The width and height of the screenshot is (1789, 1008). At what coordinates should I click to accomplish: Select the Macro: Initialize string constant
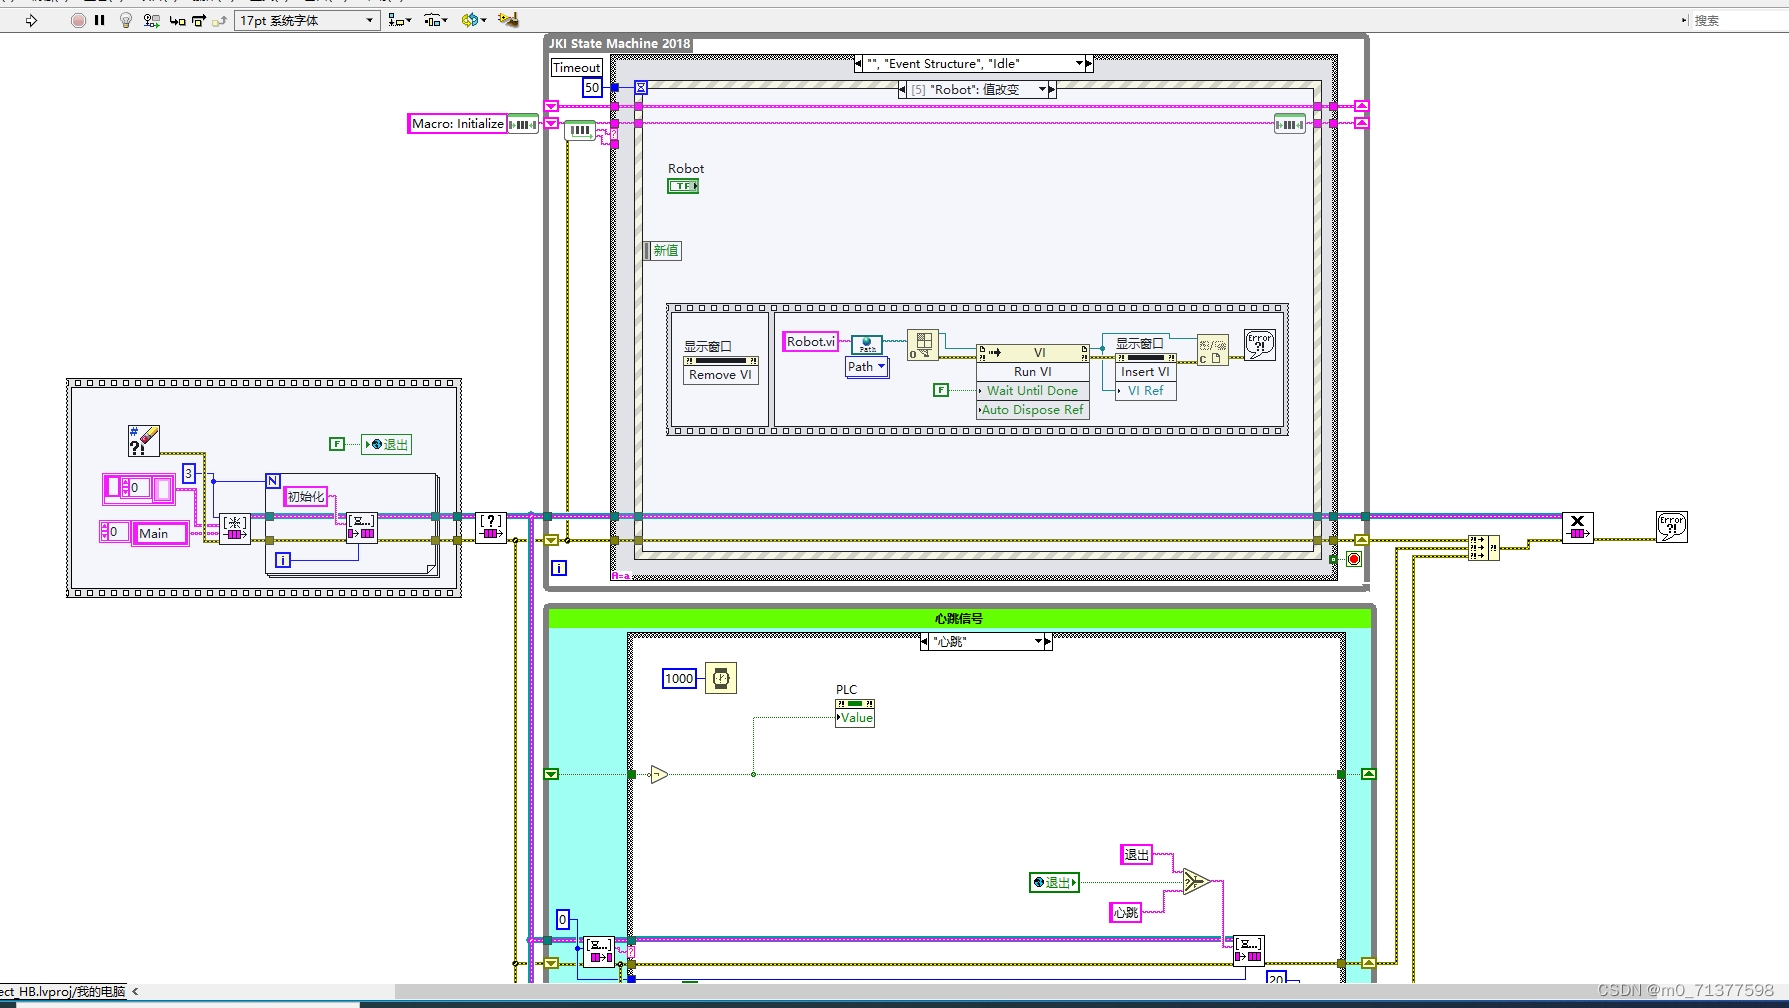click(x=457, y=124)
